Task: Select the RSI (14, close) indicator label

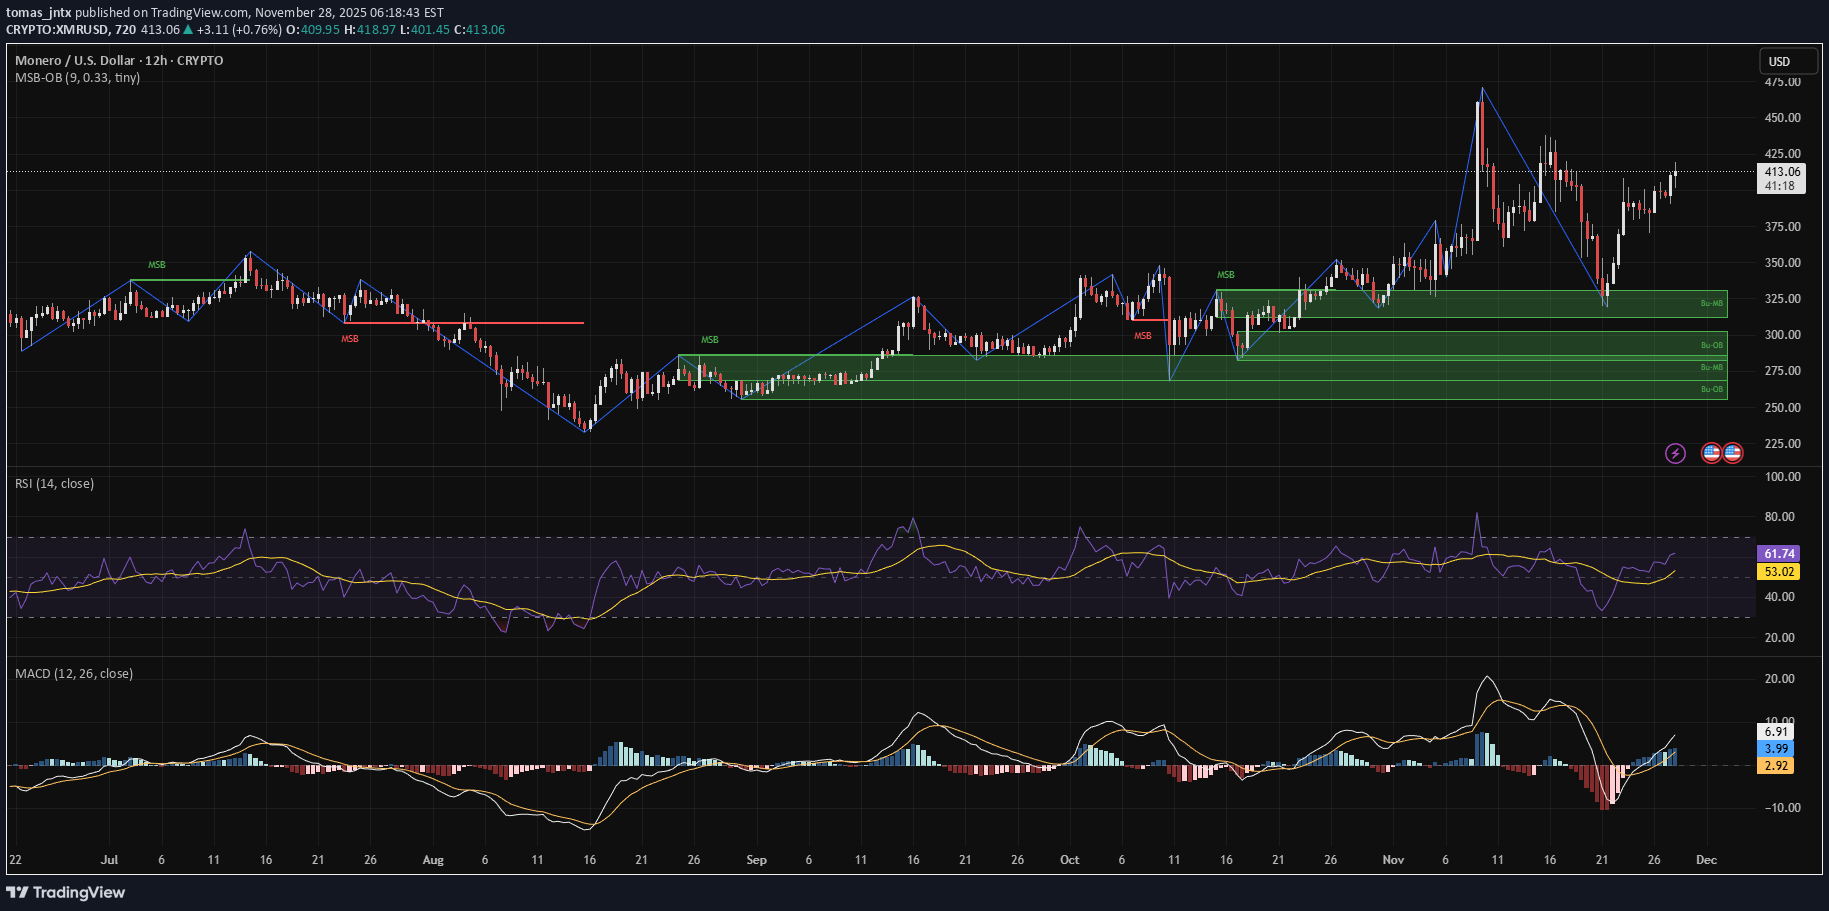Action: [53, 483]
